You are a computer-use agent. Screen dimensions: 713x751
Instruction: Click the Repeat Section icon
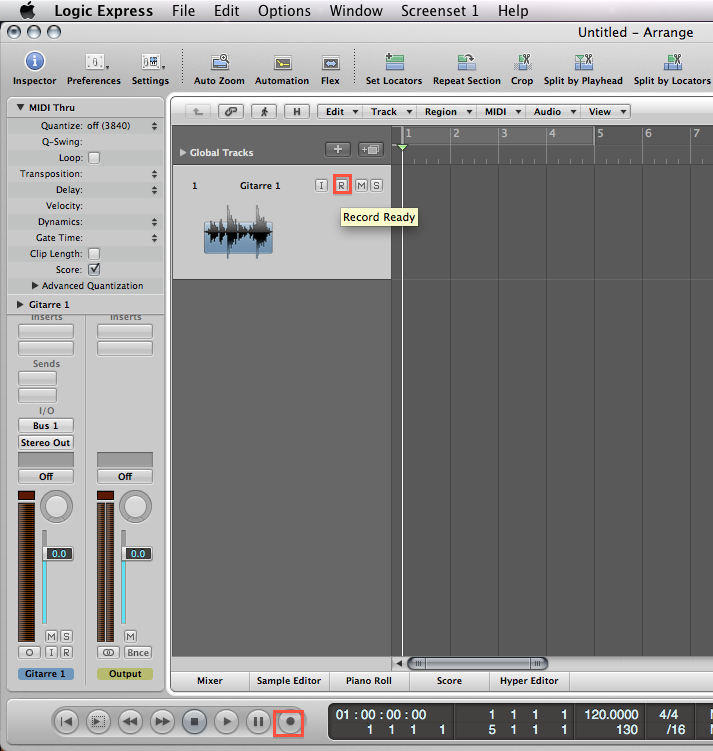coord(466,62)
